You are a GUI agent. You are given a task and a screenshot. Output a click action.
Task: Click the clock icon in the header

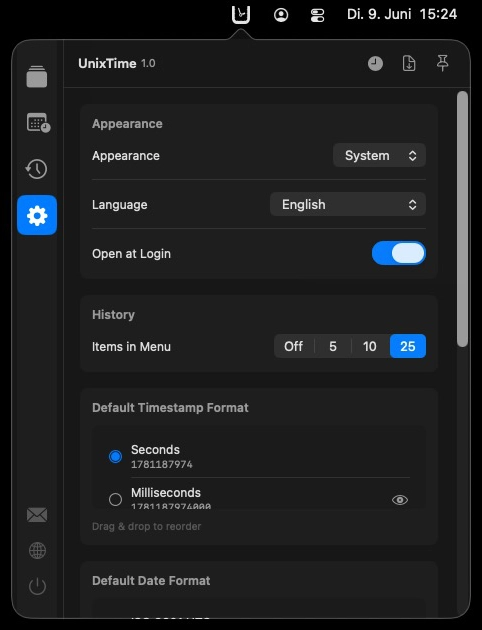pos(375,63)
